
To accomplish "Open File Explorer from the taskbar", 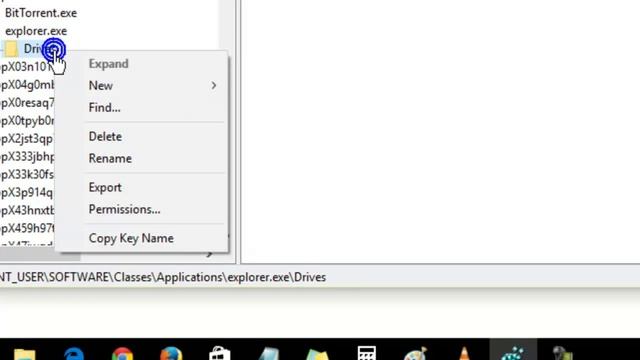I will click(24, 353).
